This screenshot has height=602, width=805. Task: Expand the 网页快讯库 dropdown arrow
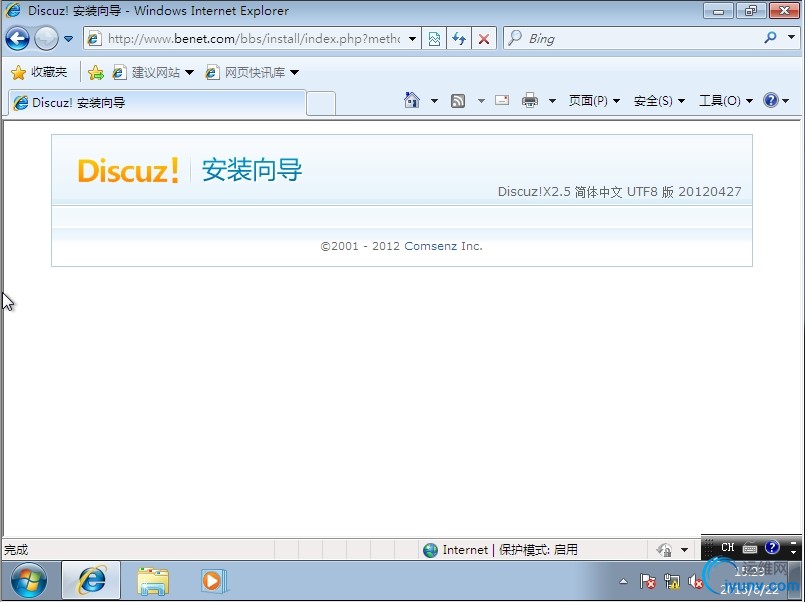point(295,72)
